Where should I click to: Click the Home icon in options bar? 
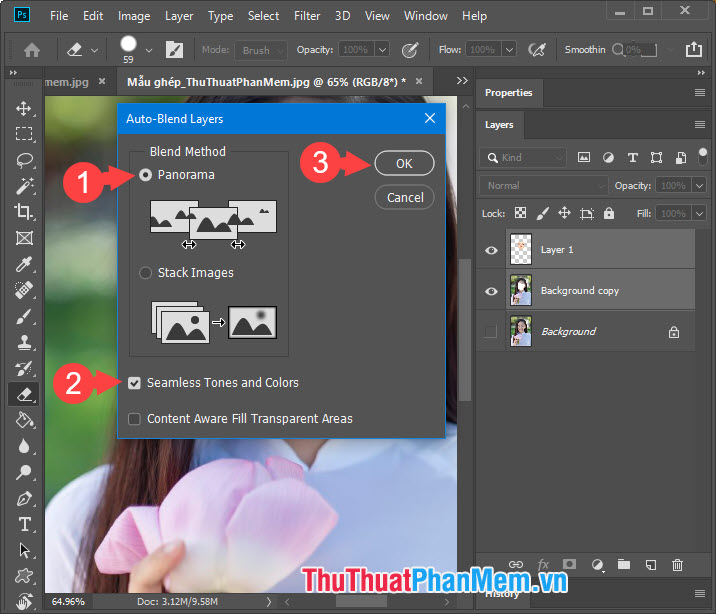click(x=32, y=50)
